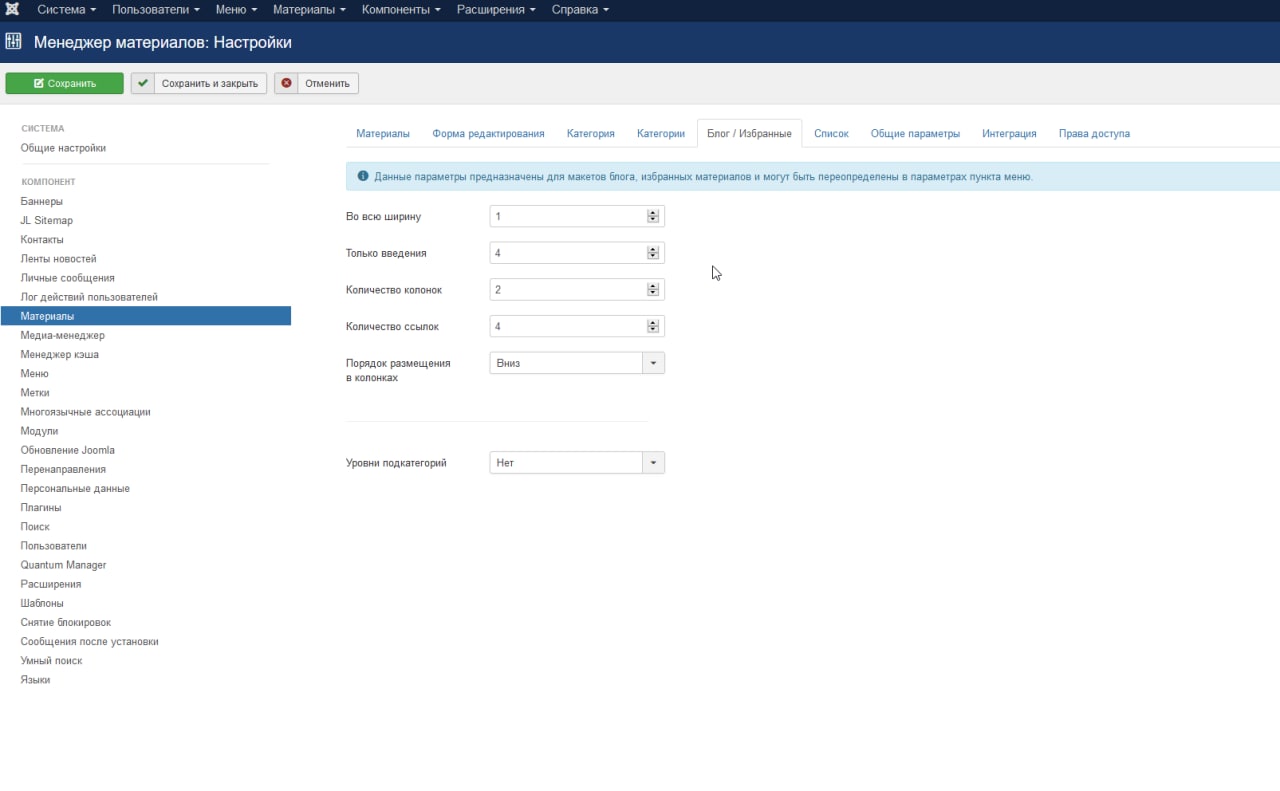Open Поиск component settings
1280x791 pixels.
35,527
